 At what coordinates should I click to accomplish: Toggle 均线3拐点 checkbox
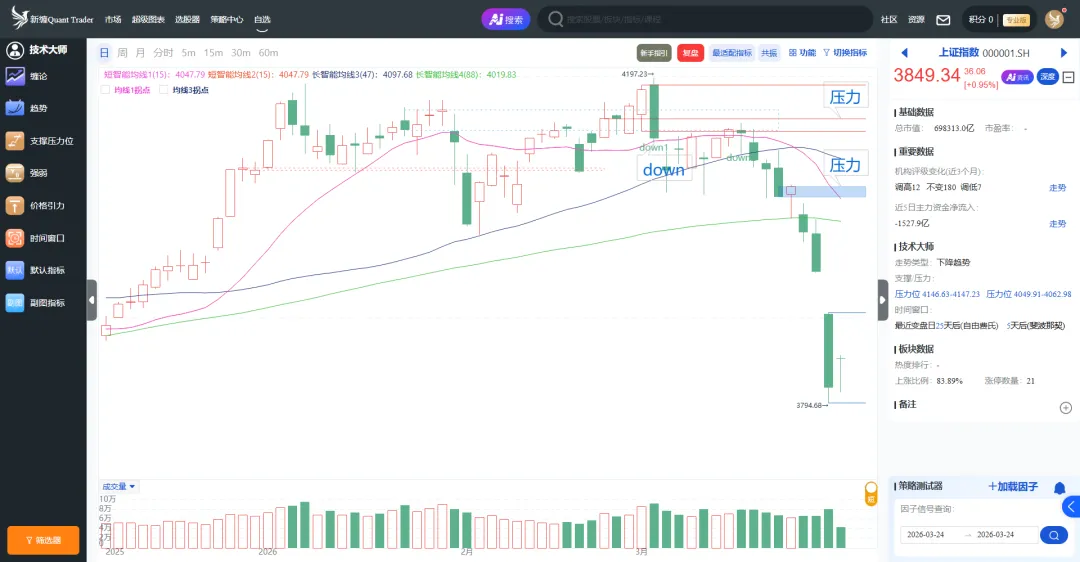click(x=163, y=90)
